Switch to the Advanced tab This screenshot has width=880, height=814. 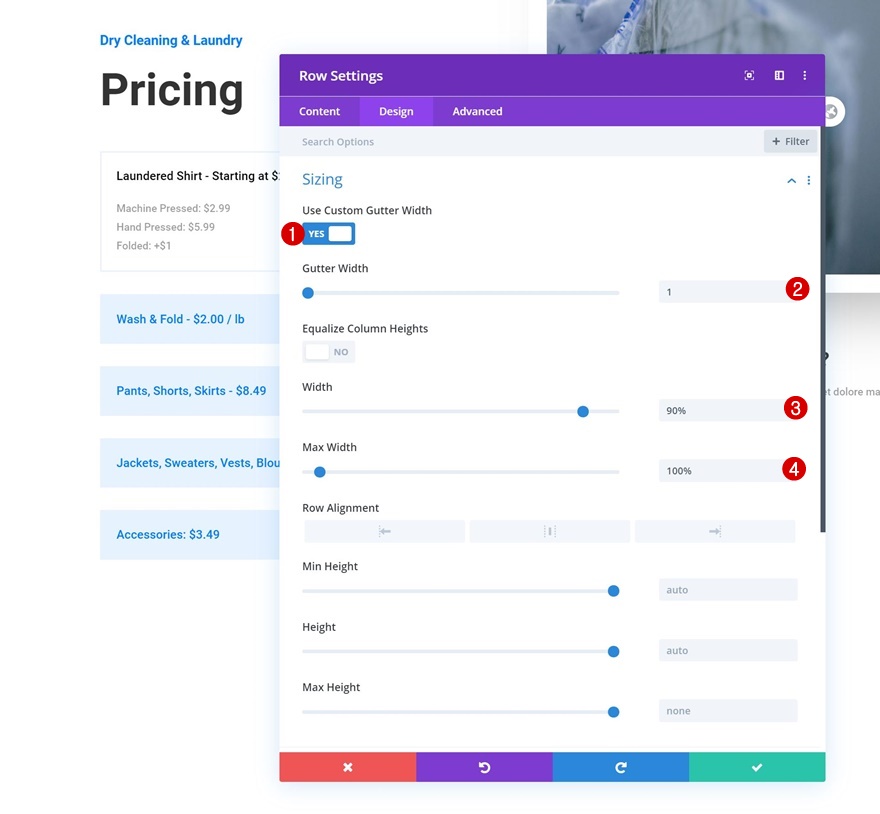[477, 111]
